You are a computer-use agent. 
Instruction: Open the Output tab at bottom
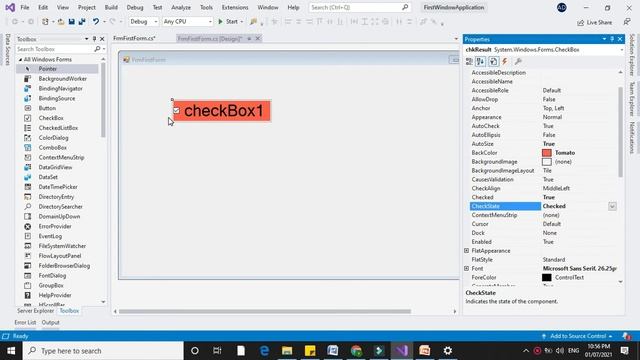tap(51, 322)
